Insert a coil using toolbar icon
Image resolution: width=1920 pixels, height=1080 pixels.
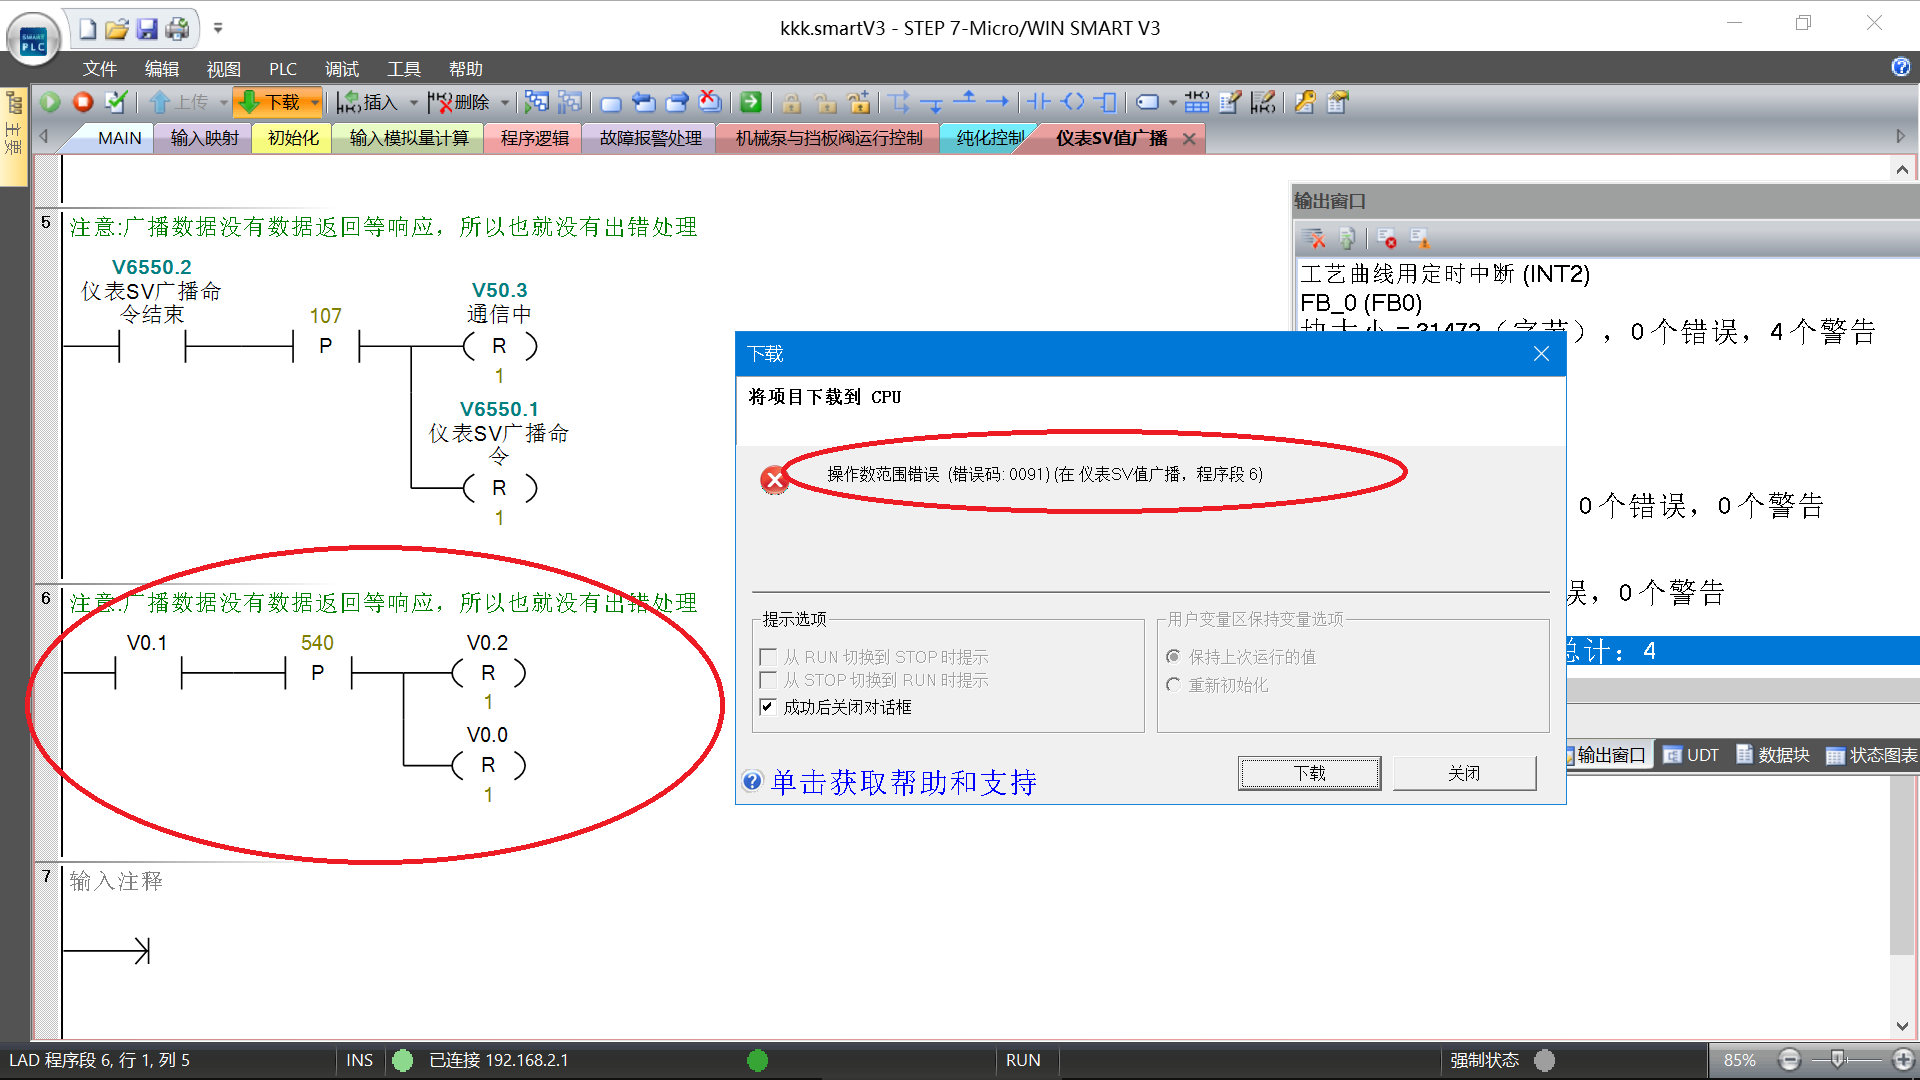[x=1073, y=102]
